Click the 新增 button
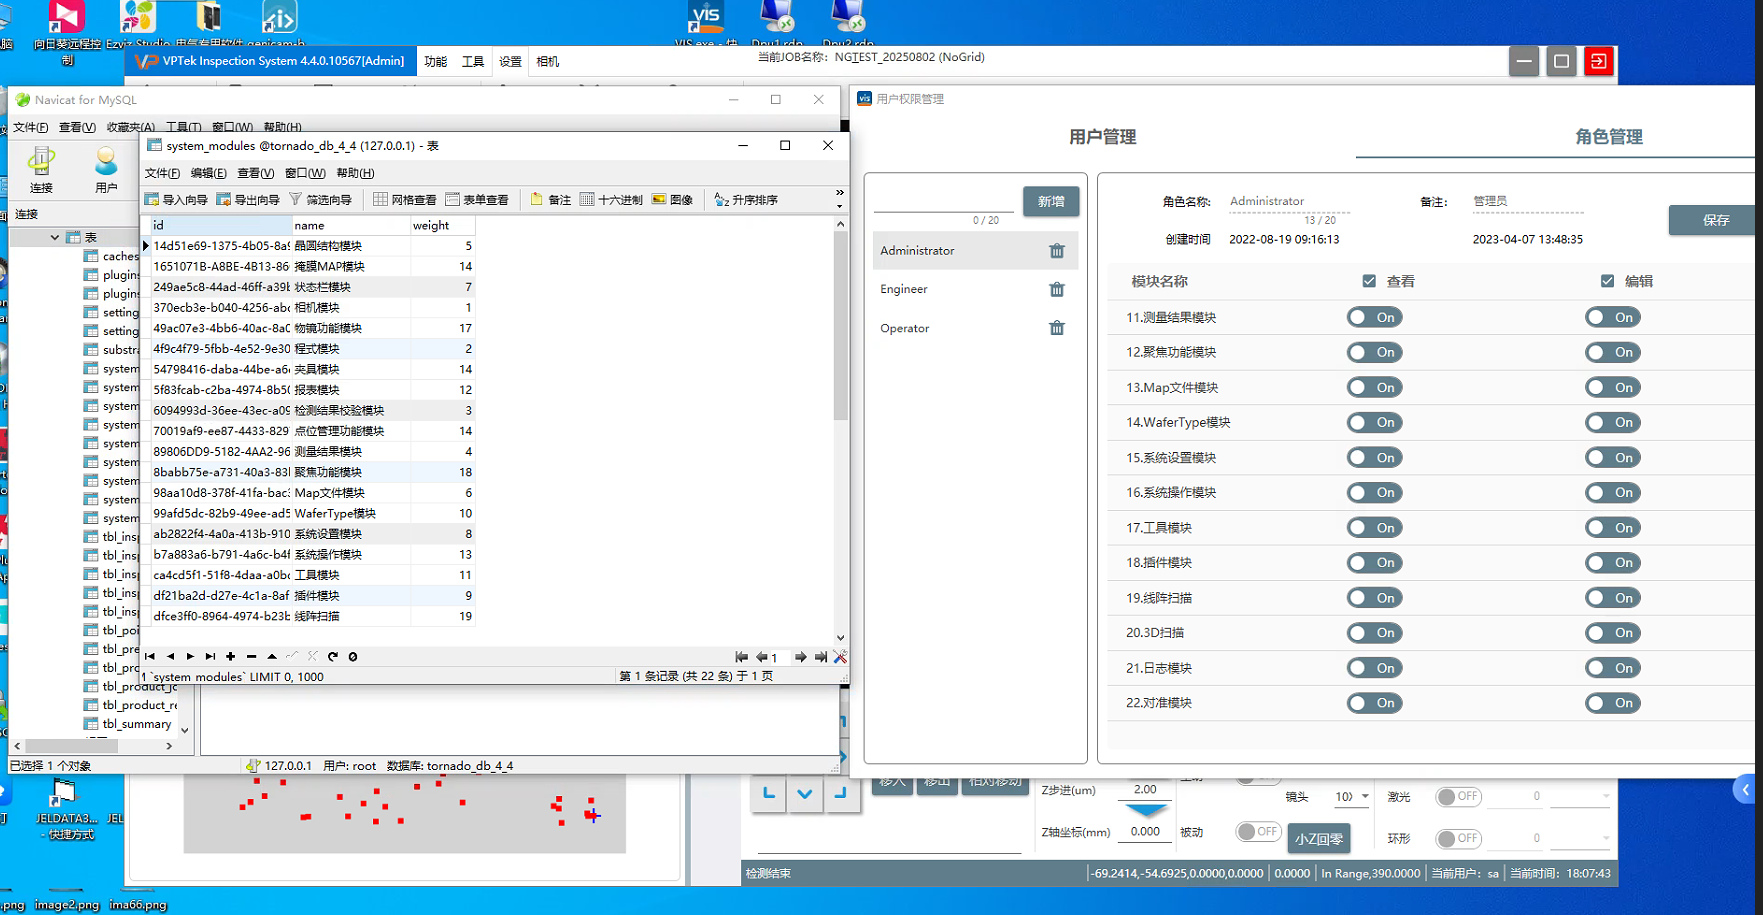Screen dimensions: 1763x915 tap(1050, 202)
